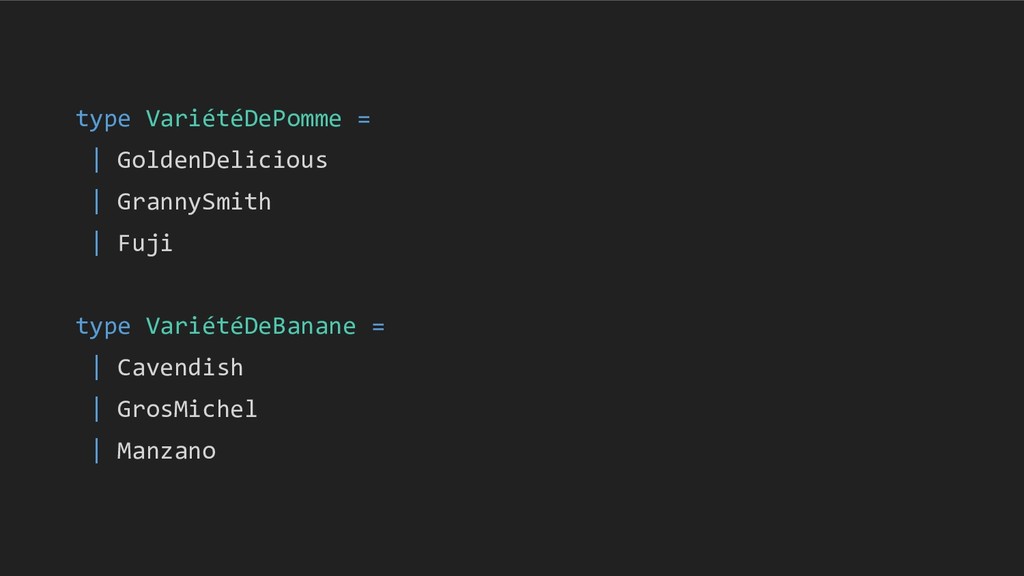The width and height of the screenshot is (1024, 576).
Task: Click the pipe before Fuji
Action: (x=97, y=244)
